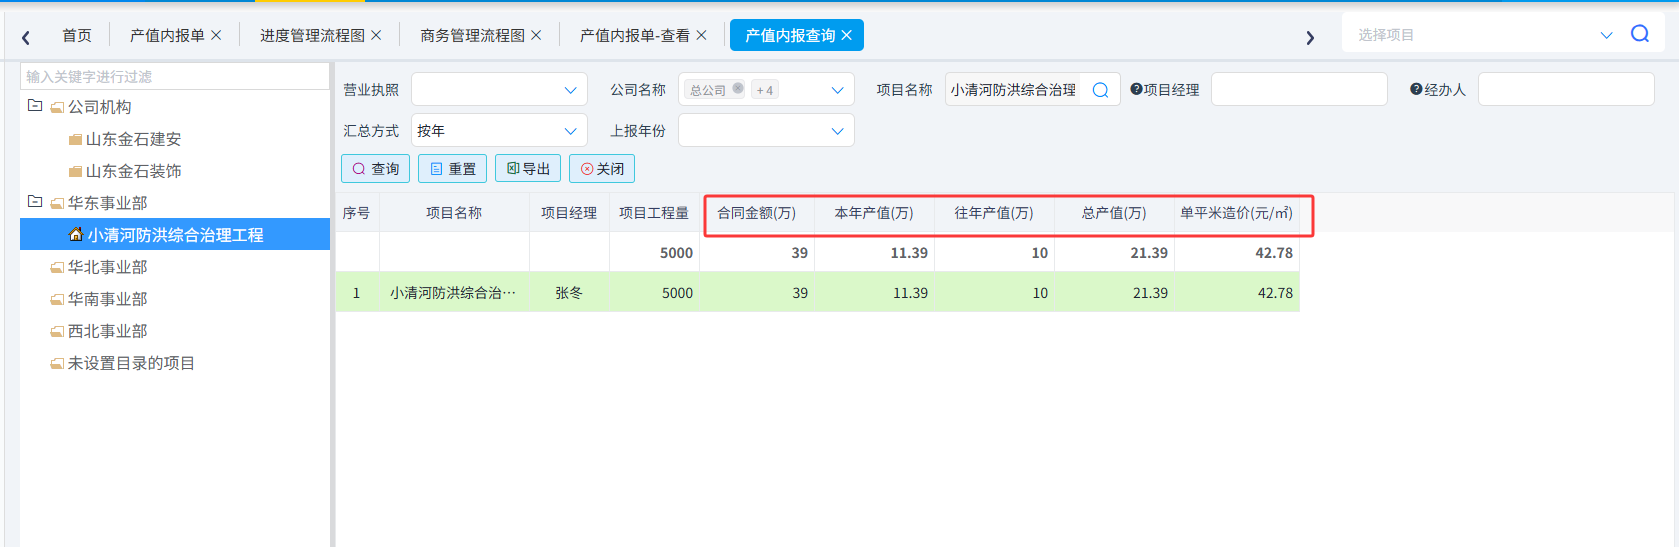
Task: Click the folder icon of 华南事业部
Action: click(x=57, y=300)
